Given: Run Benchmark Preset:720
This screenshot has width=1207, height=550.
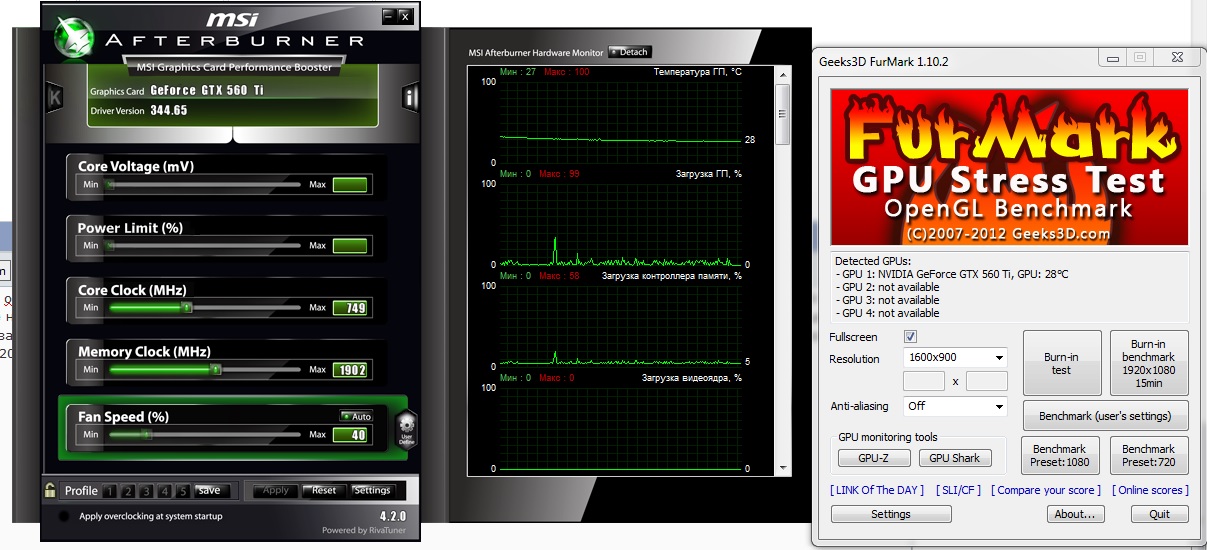Looking at the screenshot, I should [1148, 455].
